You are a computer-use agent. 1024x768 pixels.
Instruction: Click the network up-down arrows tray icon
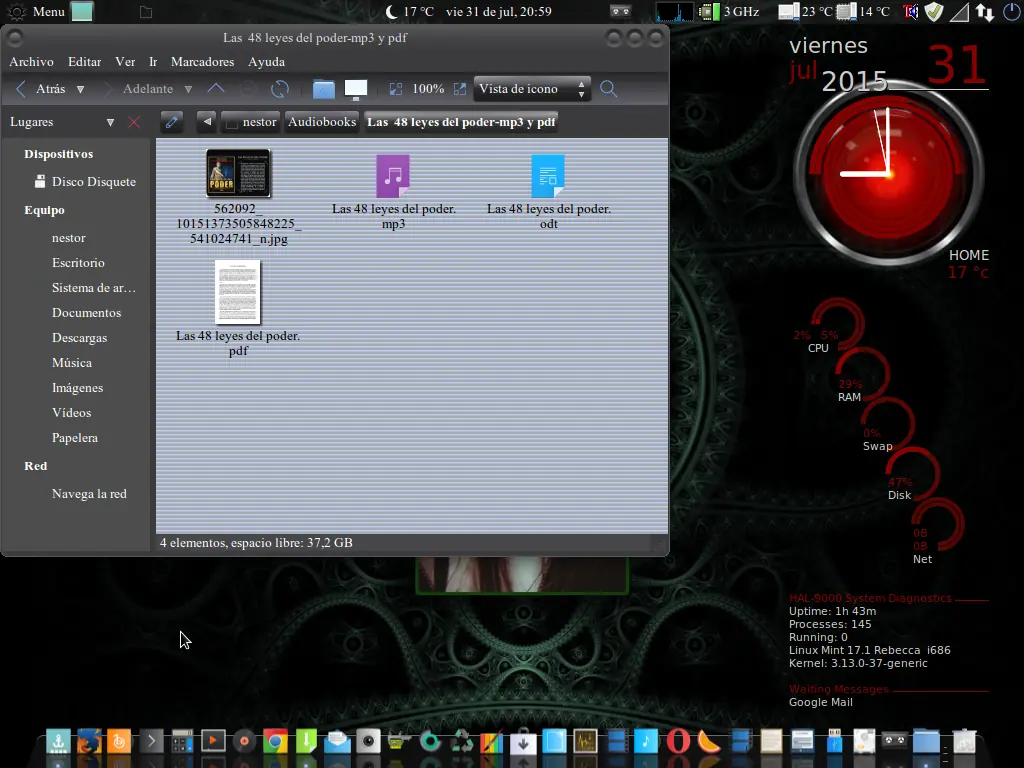[985, 12]
